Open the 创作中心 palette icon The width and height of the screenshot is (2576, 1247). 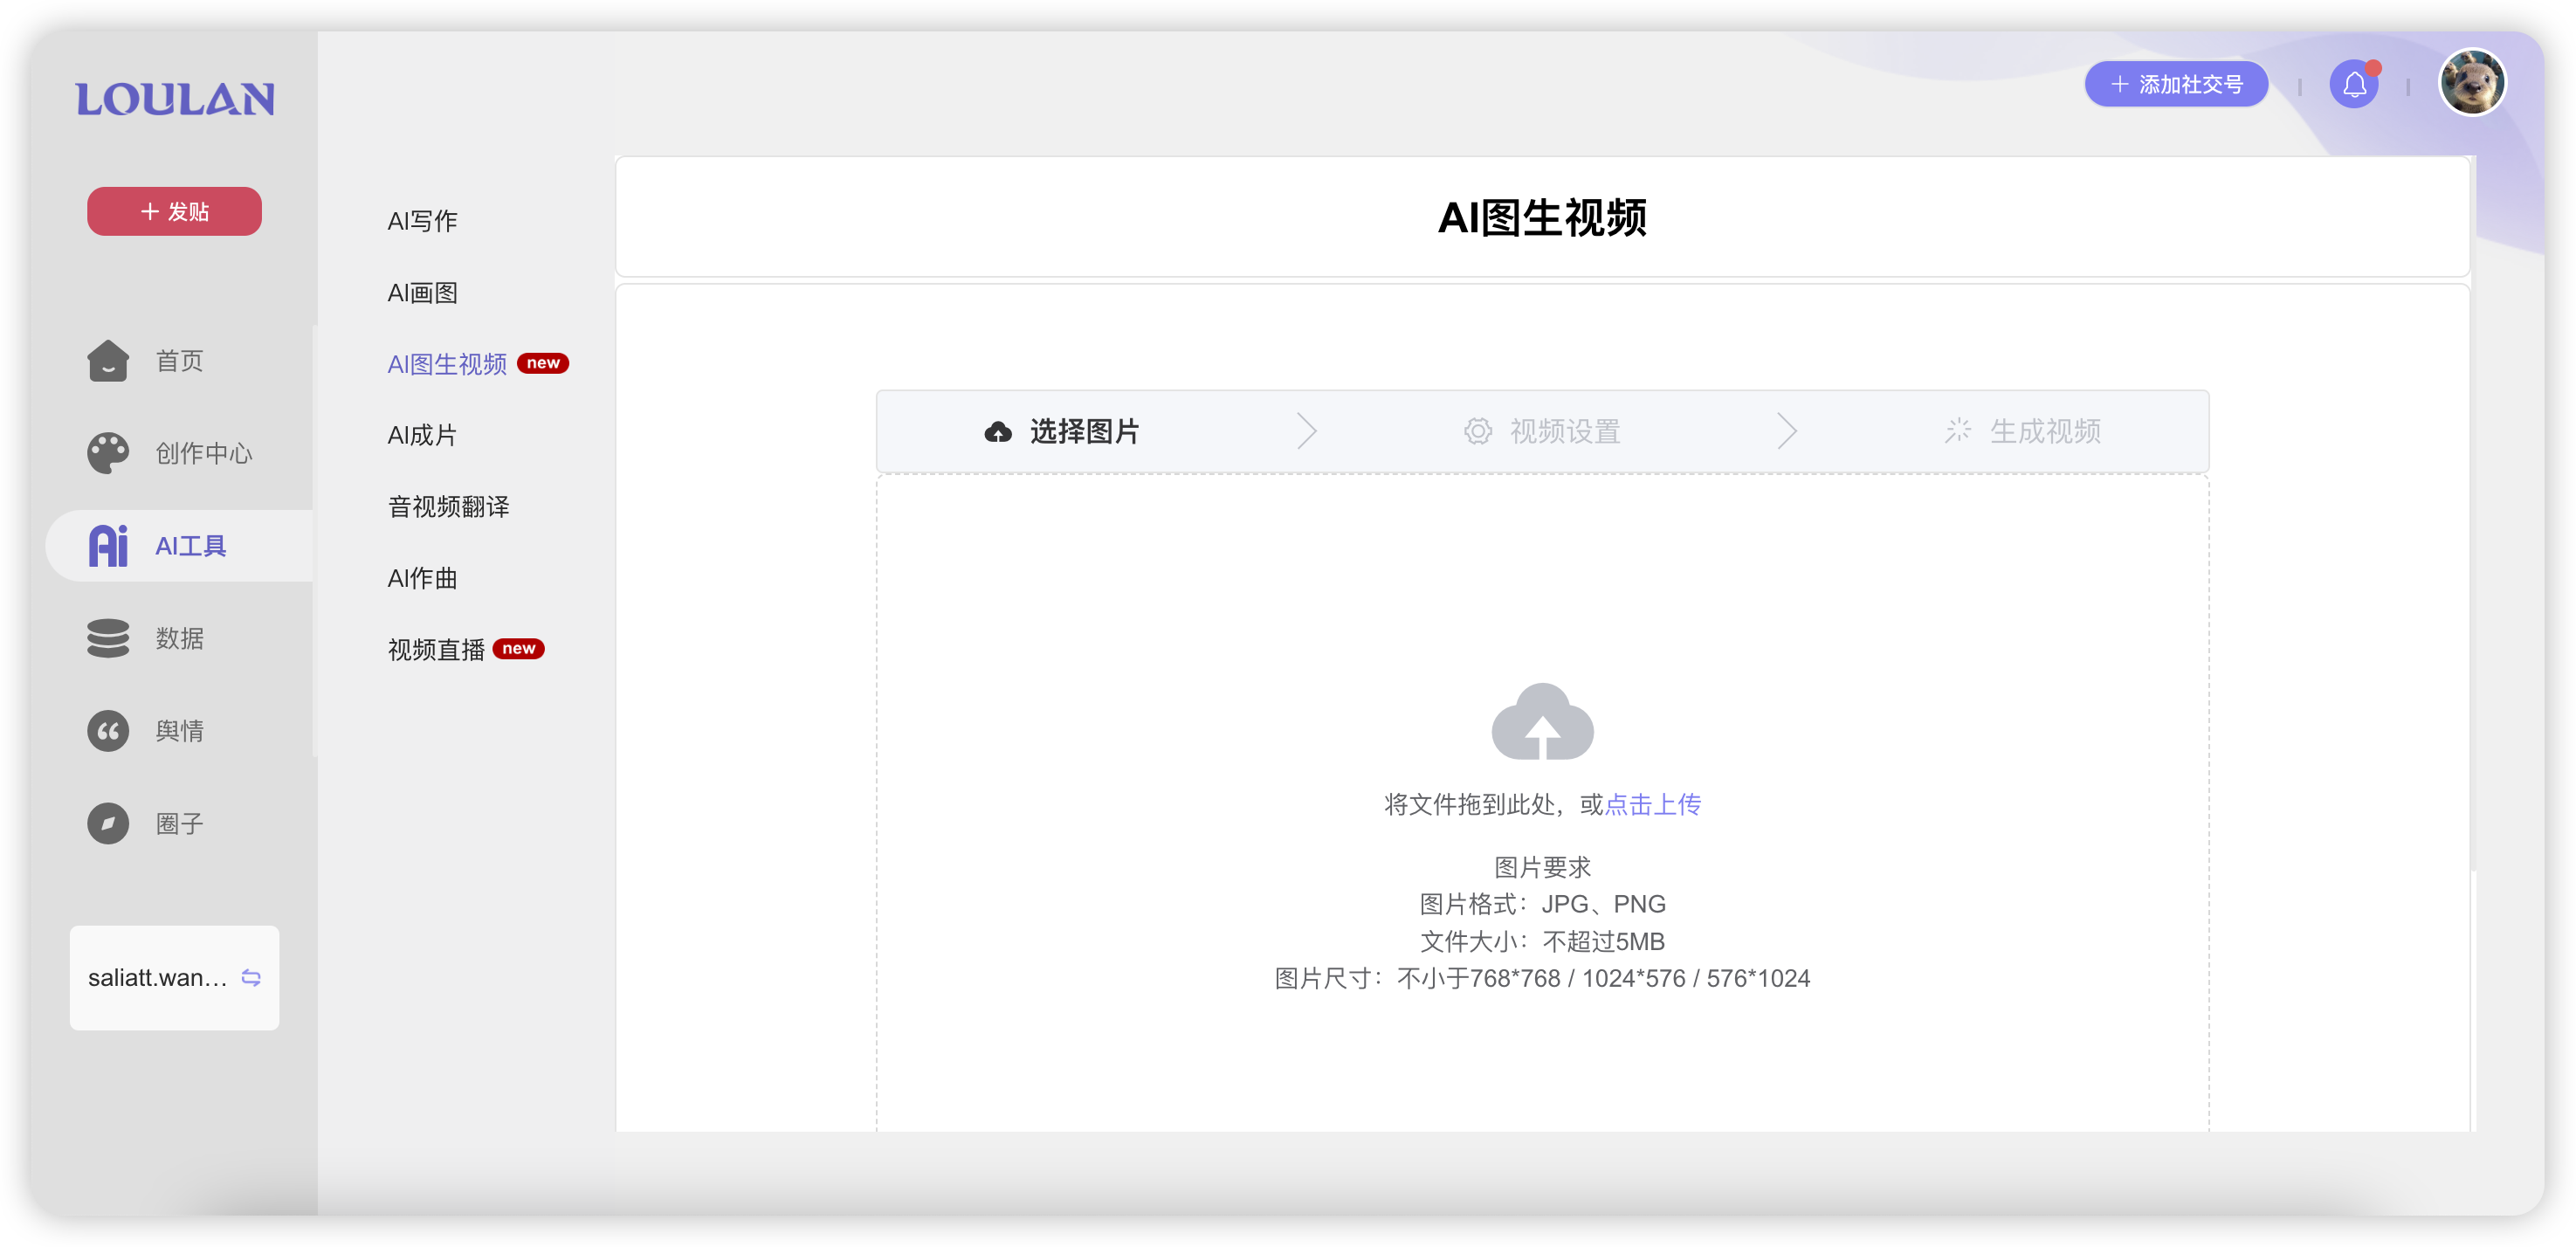click(108, 453)
